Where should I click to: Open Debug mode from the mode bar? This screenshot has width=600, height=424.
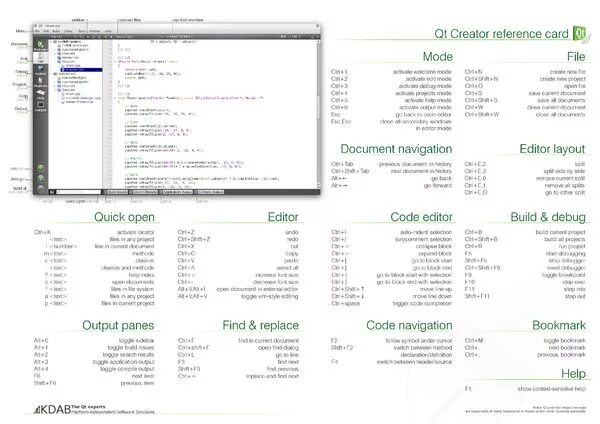pyautogui.click(x=40, y=70)
